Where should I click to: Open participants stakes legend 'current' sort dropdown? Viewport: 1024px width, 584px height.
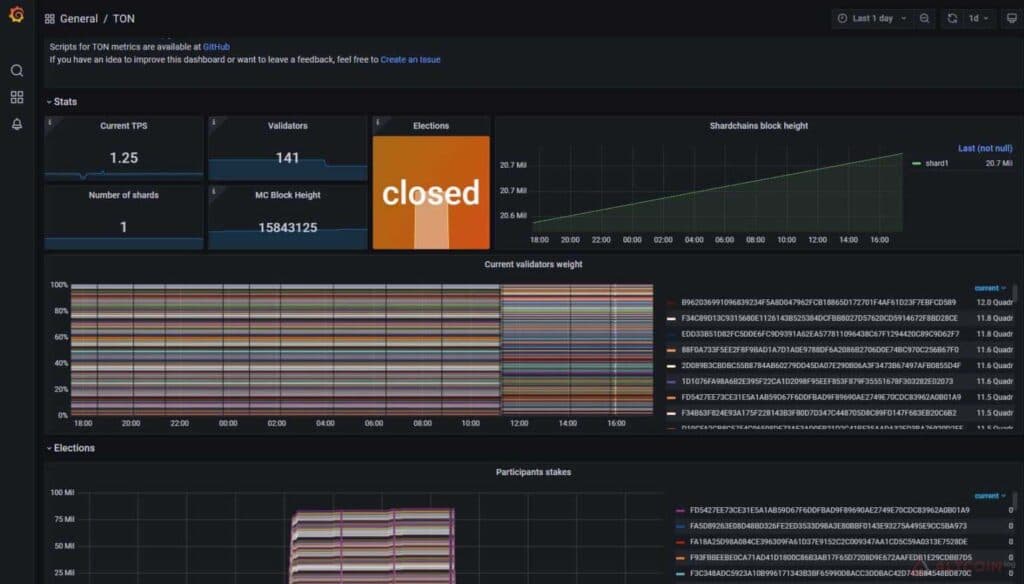(x=990, y=496)
